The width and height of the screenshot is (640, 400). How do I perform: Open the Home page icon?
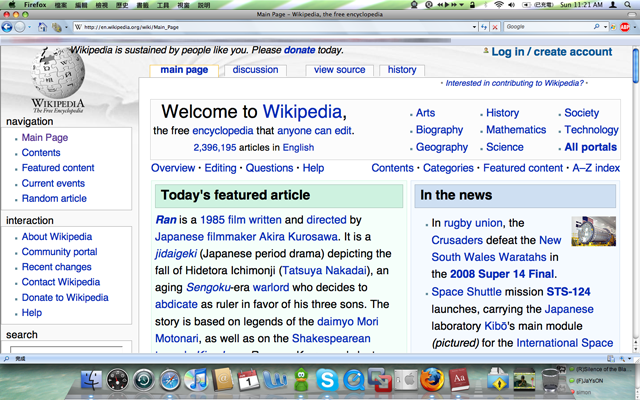pos(42,27)
